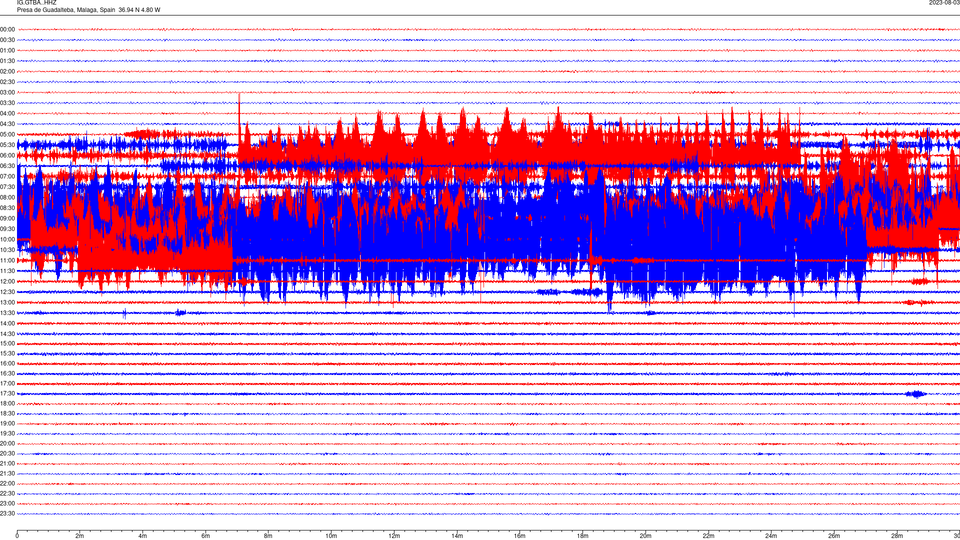Image resolution: width=960 pixels, height=540 pixels.
Task: Click the 18:00 time row label
Action: point(7,403)
